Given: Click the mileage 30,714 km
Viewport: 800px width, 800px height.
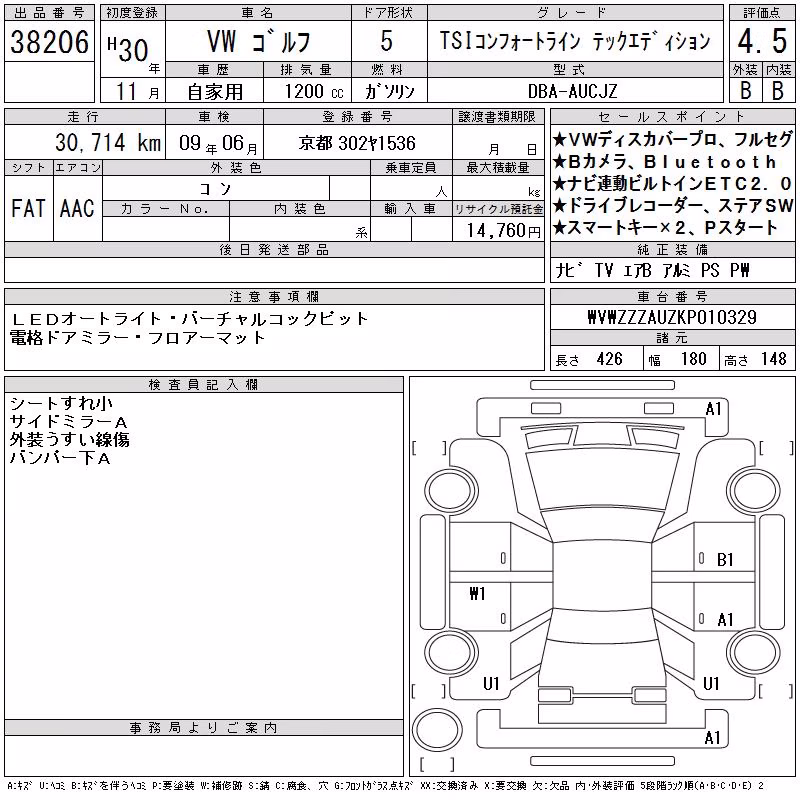Looking at the screenshot, I should pos(108,142).
